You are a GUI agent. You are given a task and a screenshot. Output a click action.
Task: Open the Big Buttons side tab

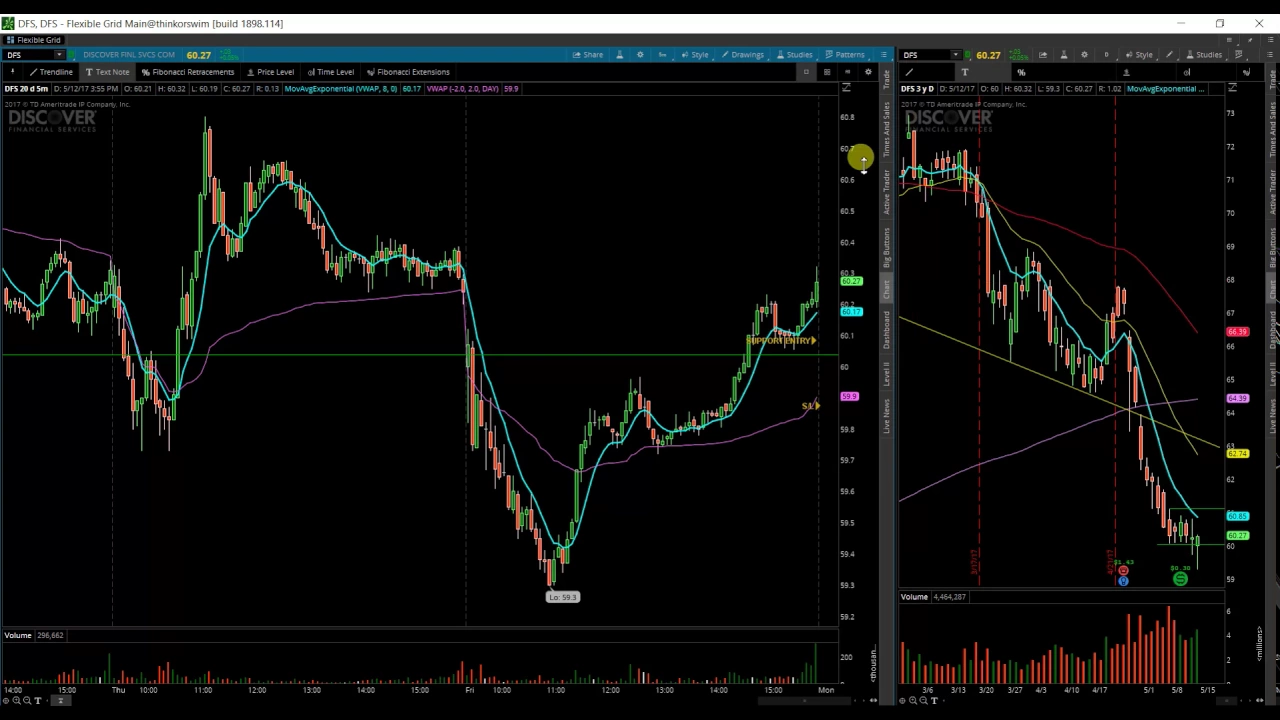[x=886, y=247]
